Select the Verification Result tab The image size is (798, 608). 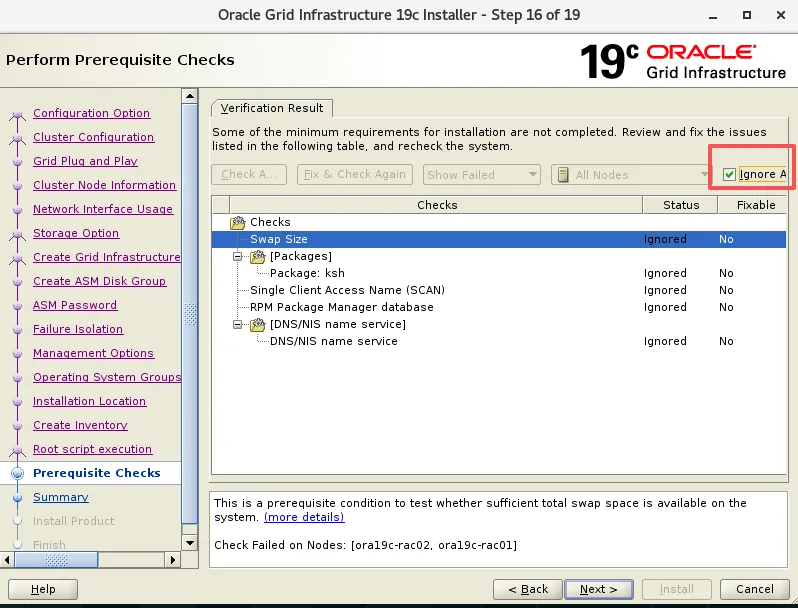272,108
